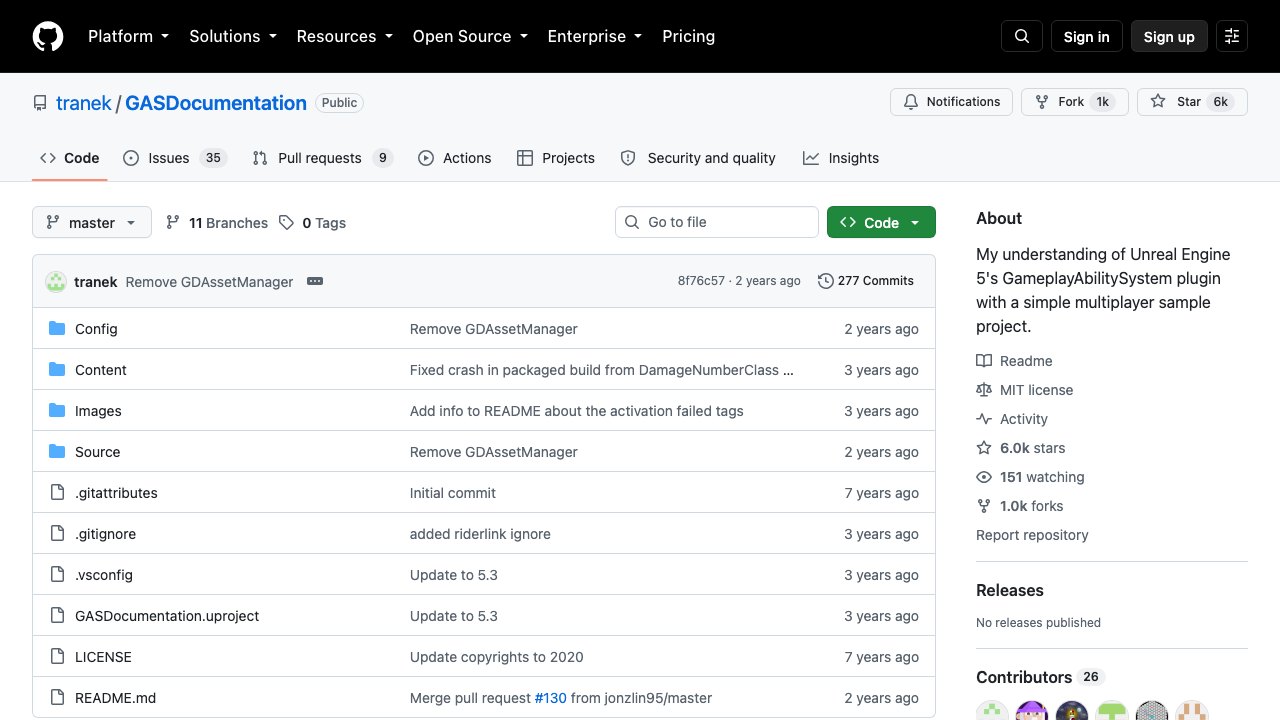Fork the GASDocumentation repository
This screenshot has height=720, width=1280.
point(1074,102)
